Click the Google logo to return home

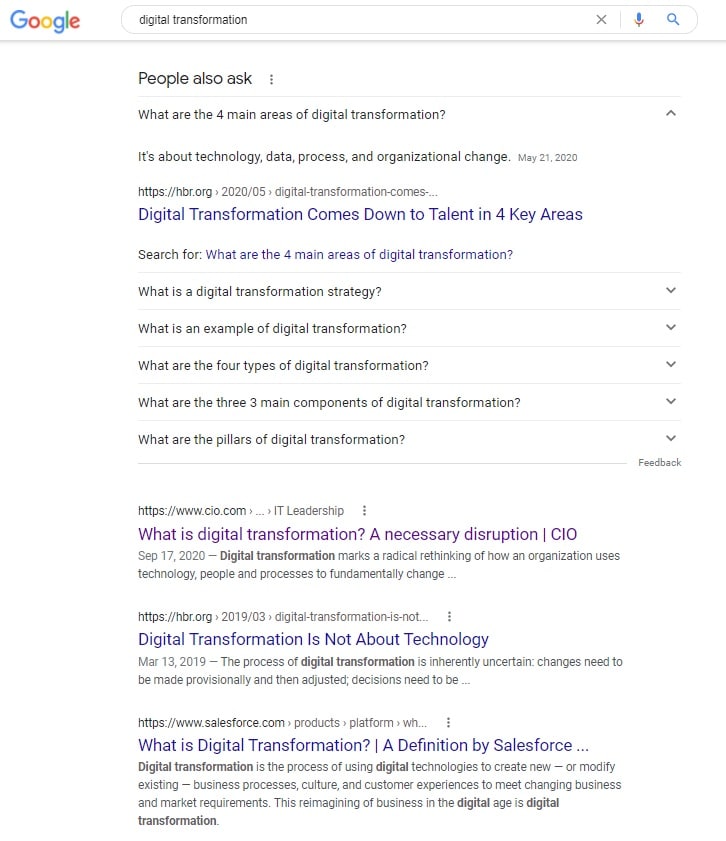pos(44,21)
